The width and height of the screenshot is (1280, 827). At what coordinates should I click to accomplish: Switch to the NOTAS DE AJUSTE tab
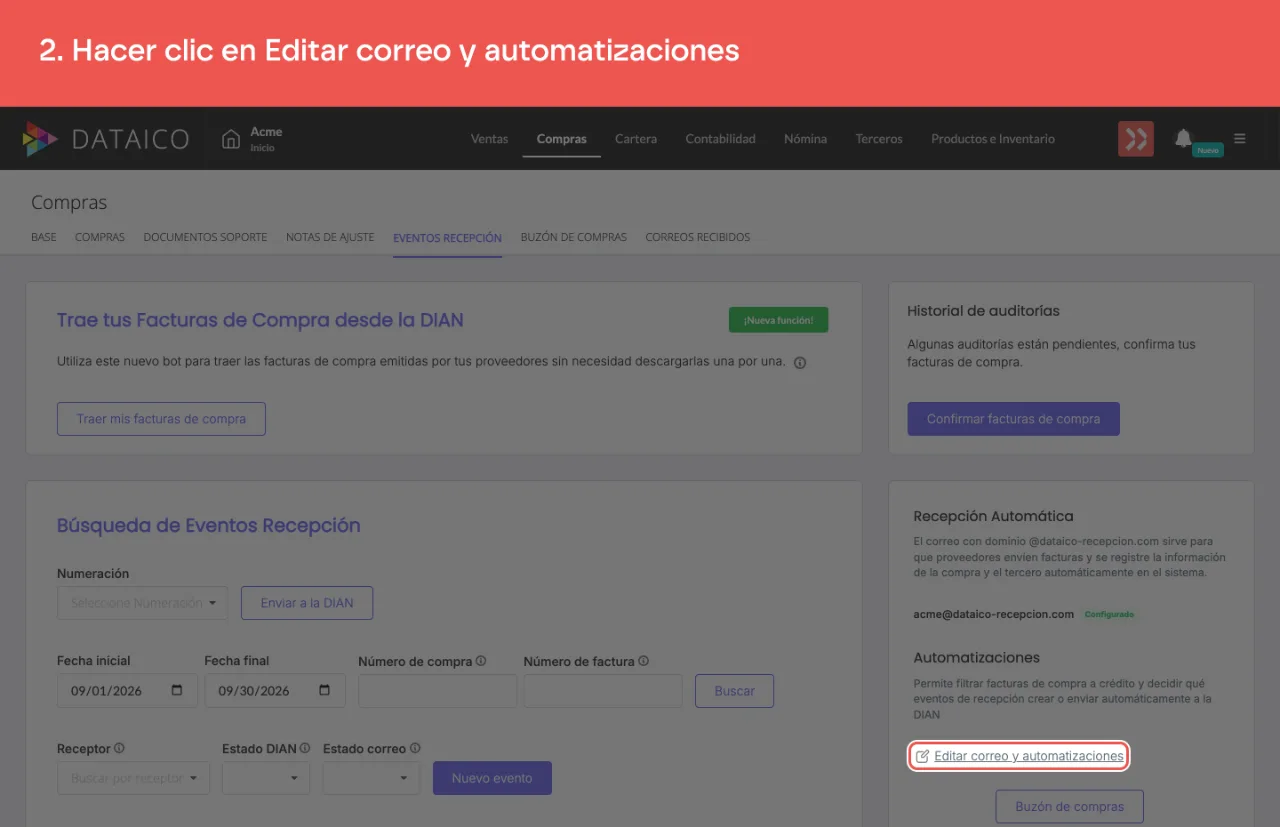click(x=330, y=238)
